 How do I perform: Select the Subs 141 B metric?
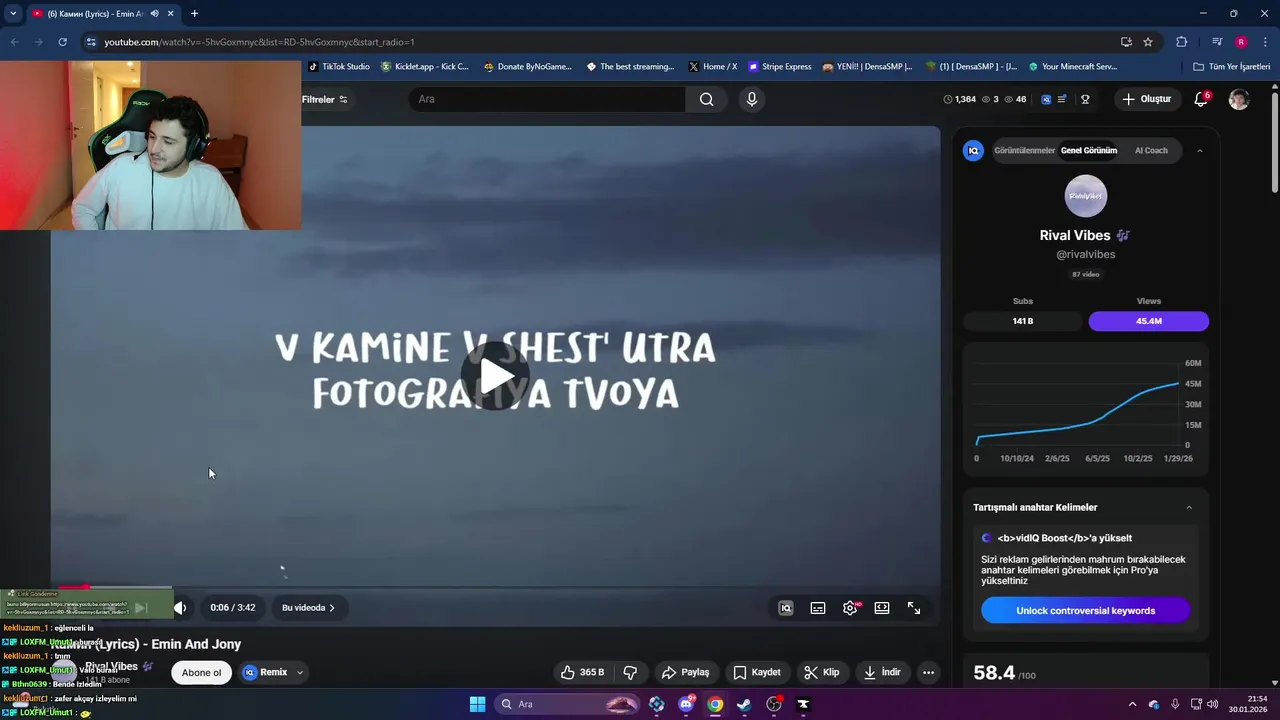pyautogui.click(x=1023, y=321)
